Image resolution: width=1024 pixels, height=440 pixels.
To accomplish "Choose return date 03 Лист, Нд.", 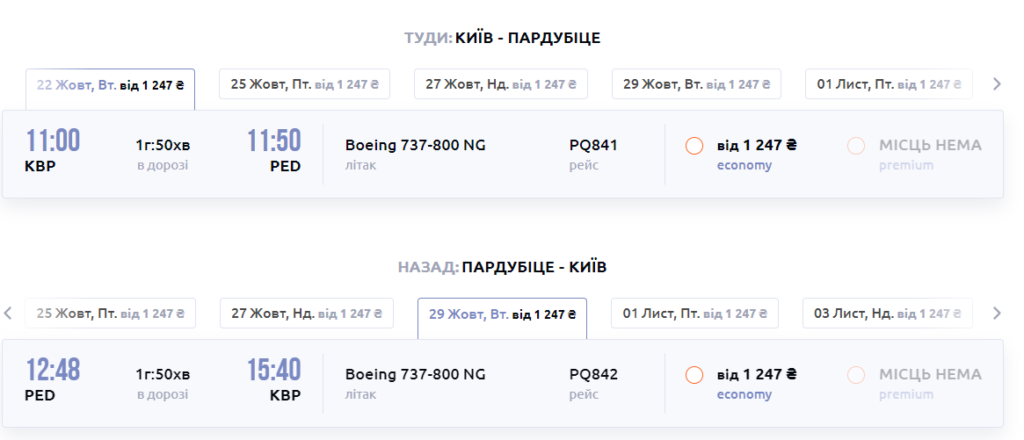I will (x=886, y=313).
